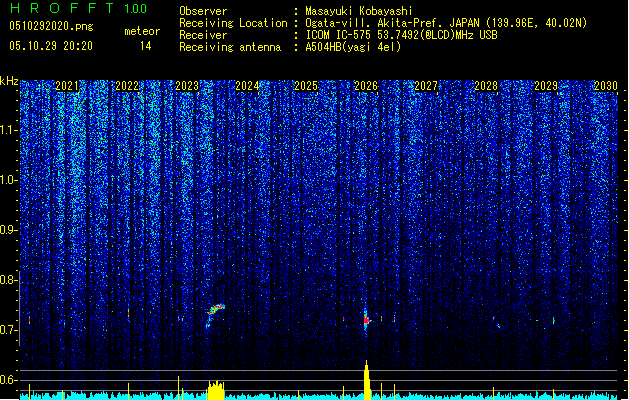Click the time marker 2030
Viewport: 629px width, 400px height.
605,86
